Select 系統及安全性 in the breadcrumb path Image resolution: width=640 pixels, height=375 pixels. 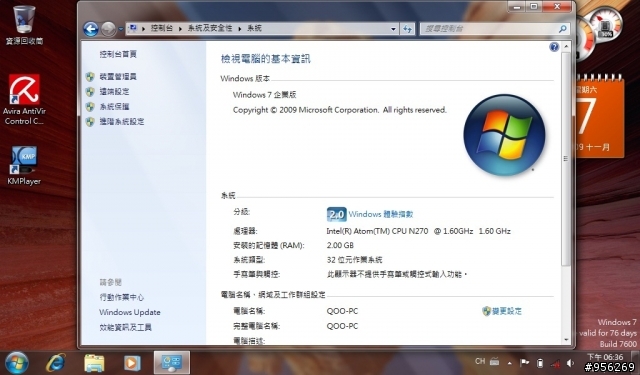[210, 28]
